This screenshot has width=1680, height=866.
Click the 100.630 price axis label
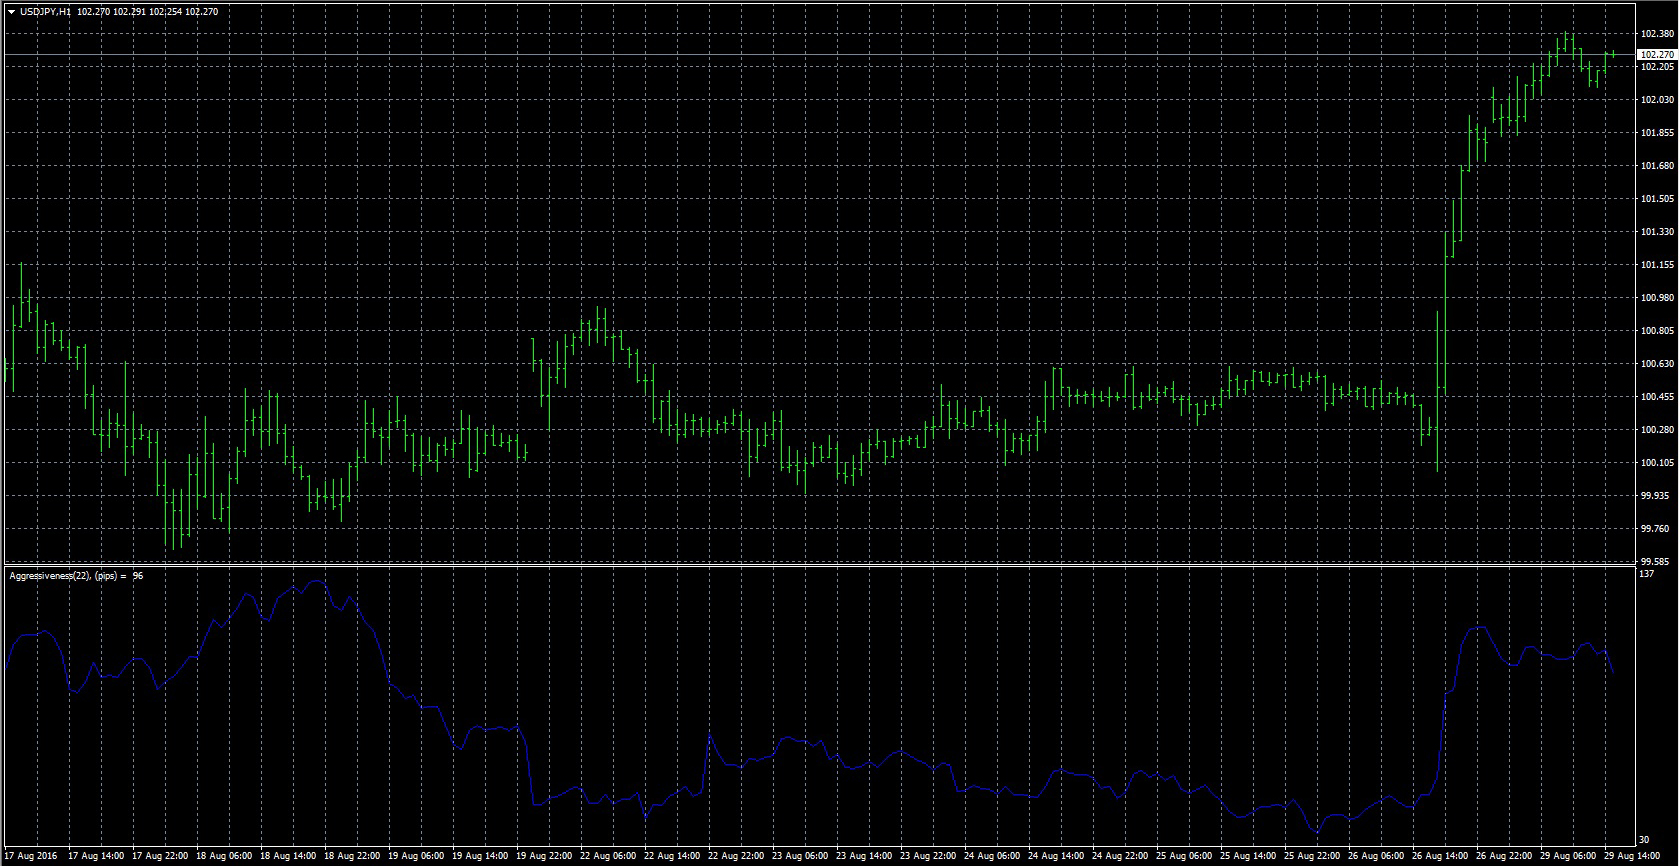pyautogui.click(x=1657, y=364)
